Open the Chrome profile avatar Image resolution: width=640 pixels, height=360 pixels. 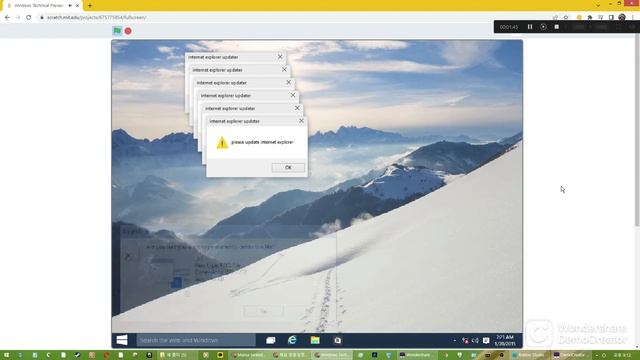pyautogui.click(x=622, y=18)
